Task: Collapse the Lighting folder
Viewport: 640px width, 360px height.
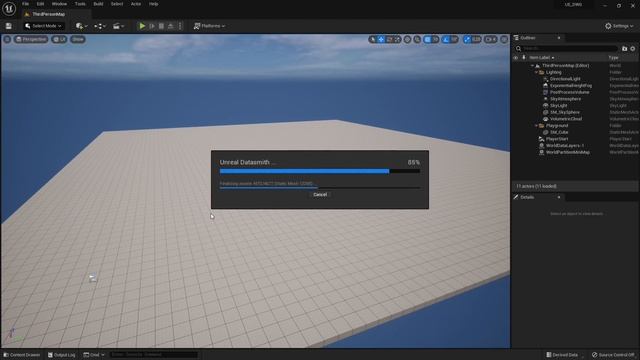Action: [x=536, y=72]
